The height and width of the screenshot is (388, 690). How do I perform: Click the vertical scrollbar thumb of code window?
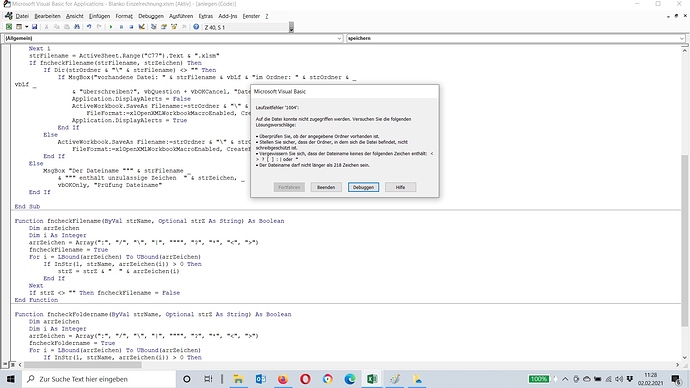point(684,240)
